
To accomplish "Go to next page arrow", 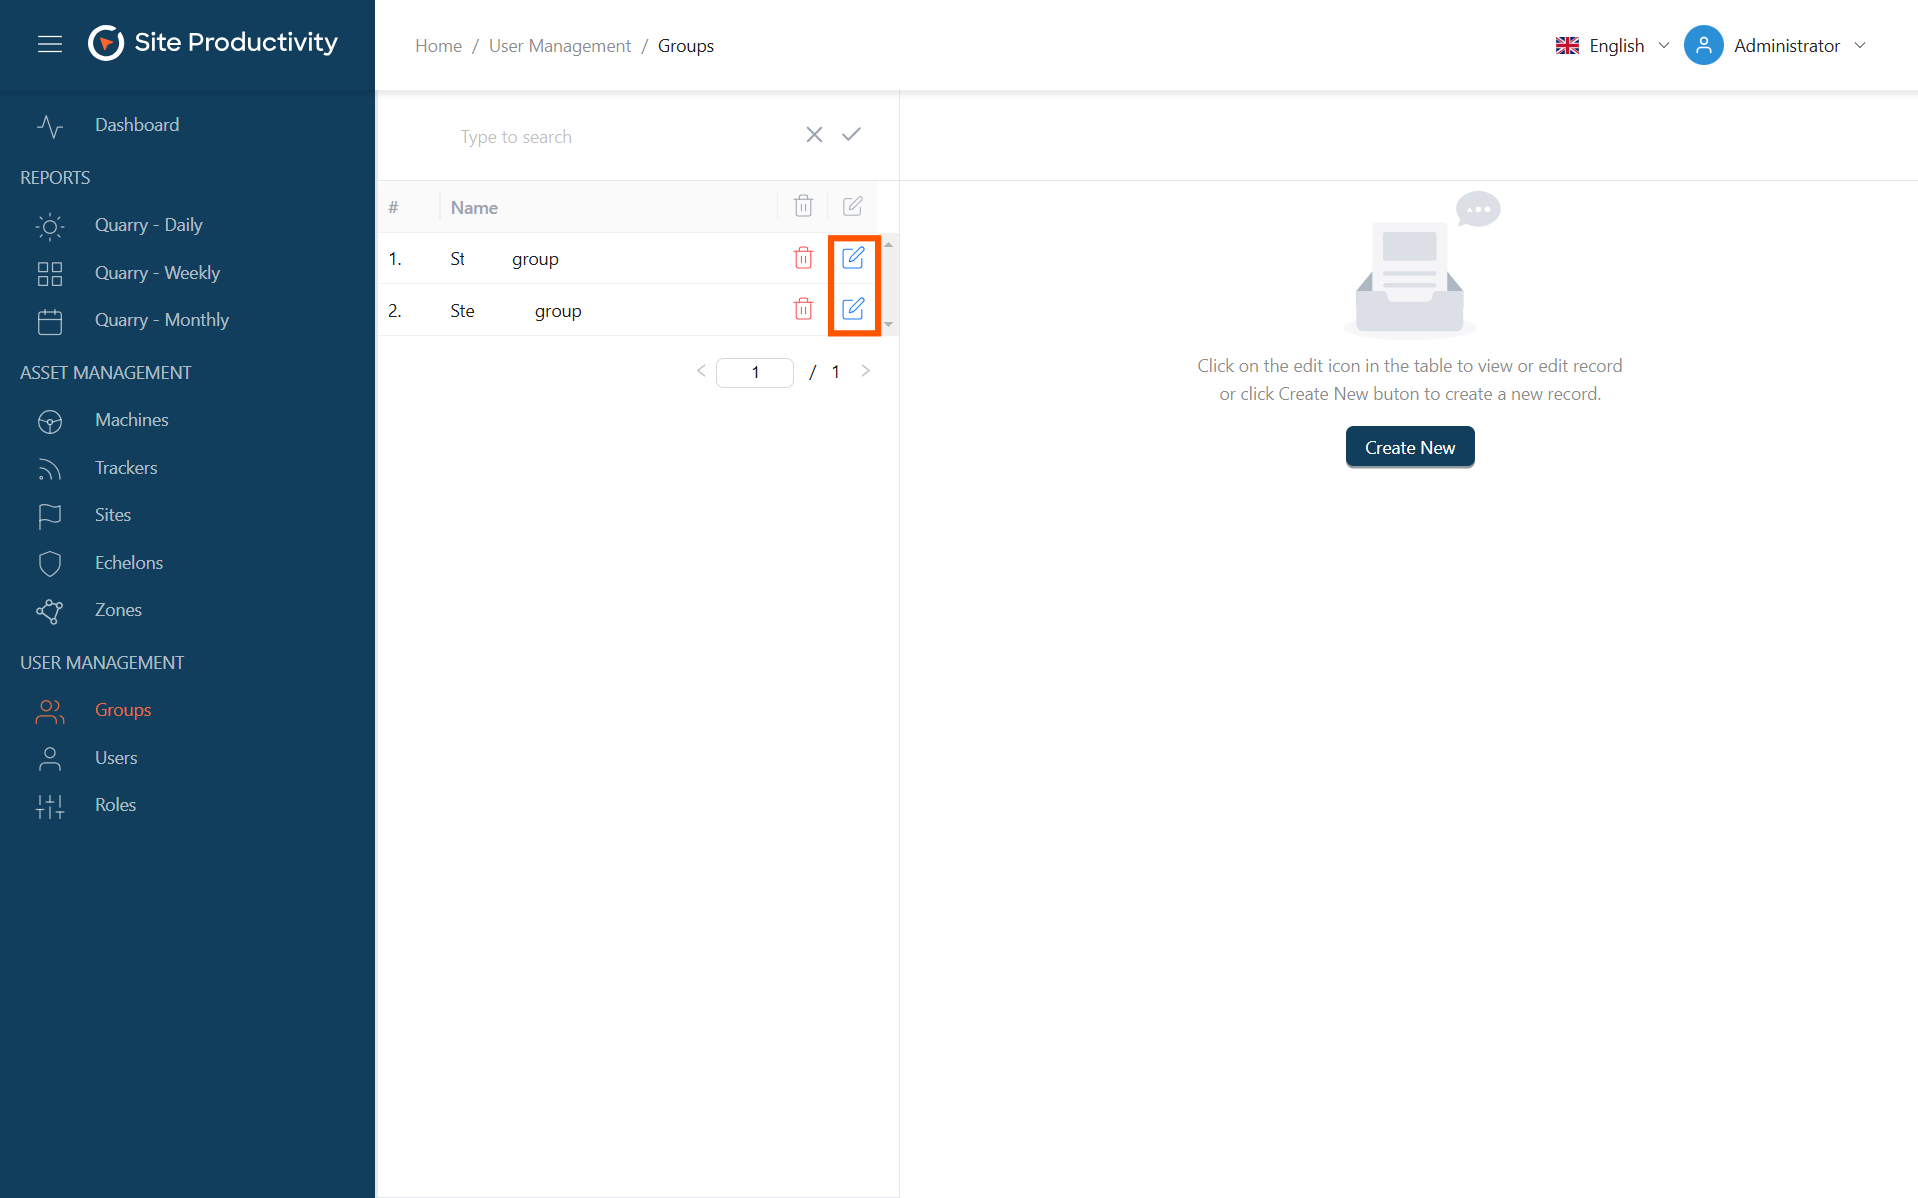I will click(866, 371).
